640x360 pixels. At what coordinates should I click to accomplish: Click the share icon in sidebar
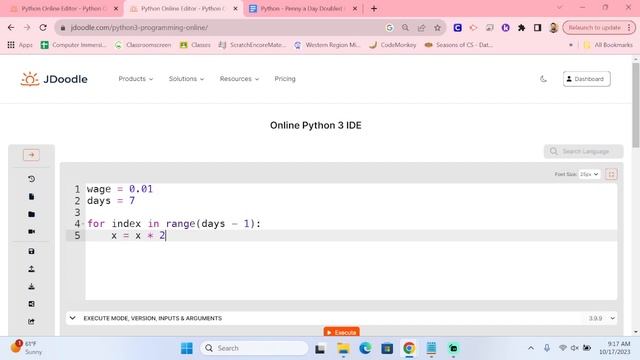31,322
